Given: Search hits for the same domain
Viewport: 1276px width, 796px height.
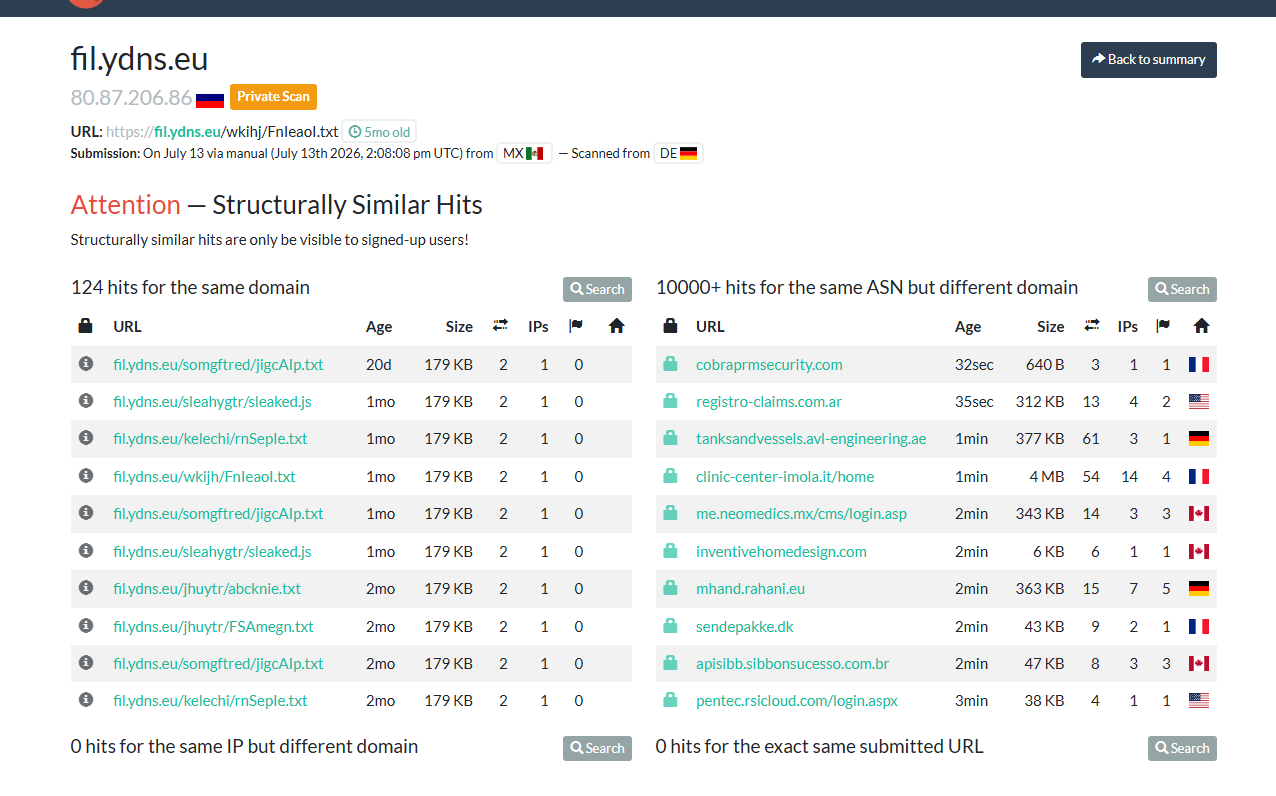Looking at the screenshot, I should (597, 289).
